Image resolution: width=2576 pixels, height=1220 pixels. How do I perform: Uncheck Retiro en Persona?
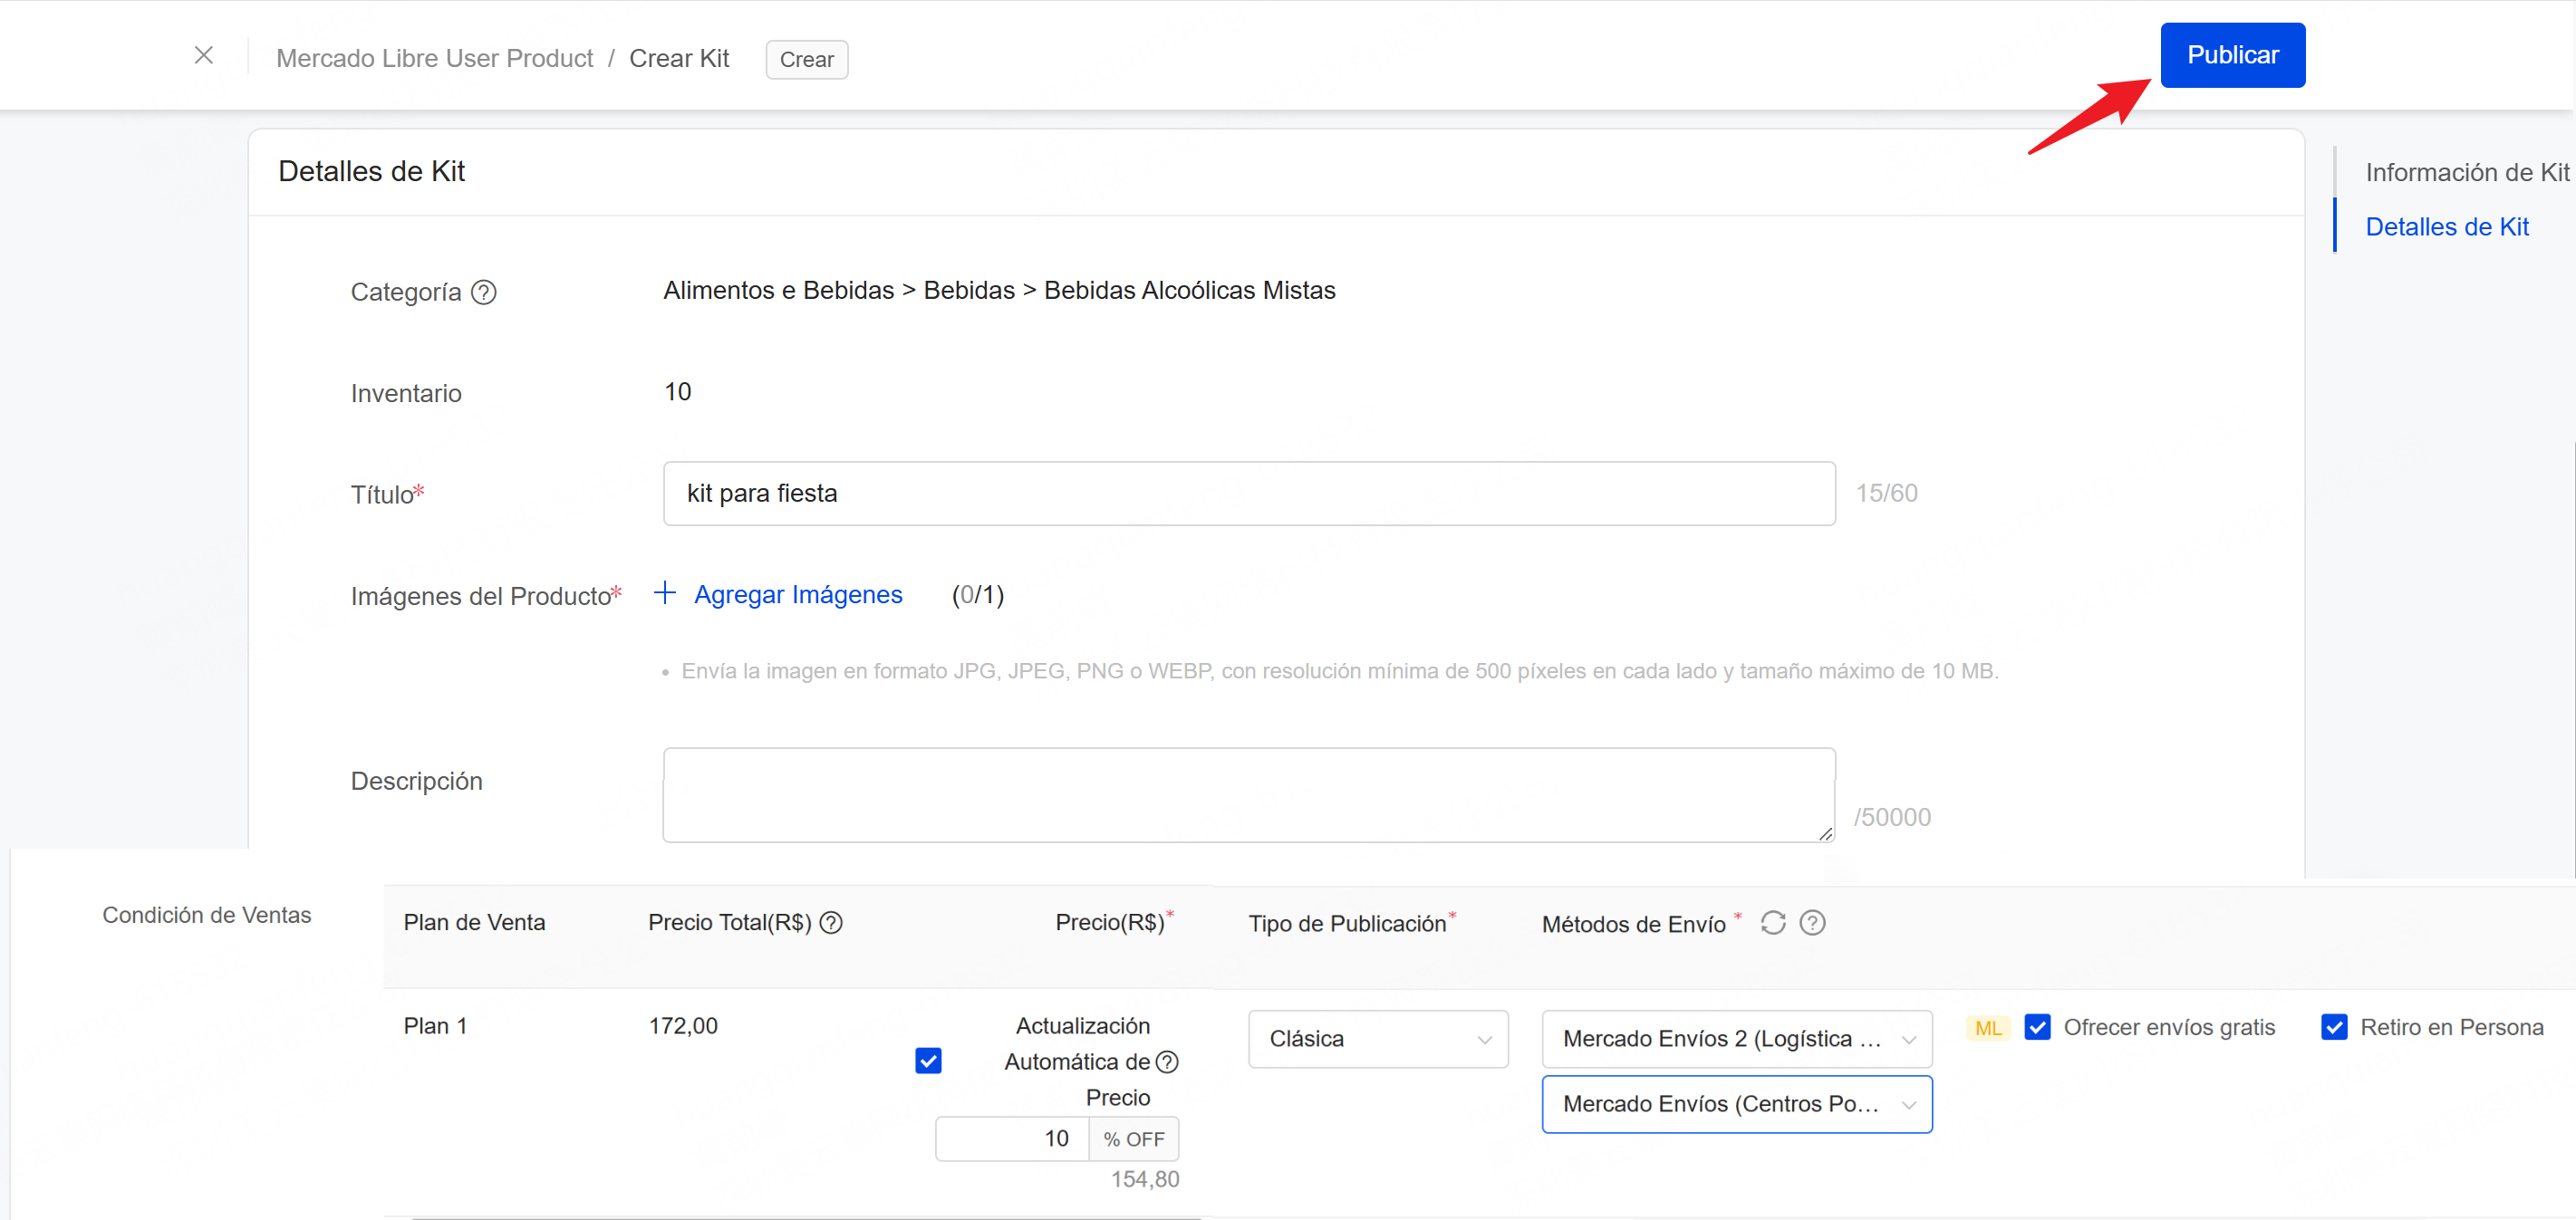point(2335,1026)
